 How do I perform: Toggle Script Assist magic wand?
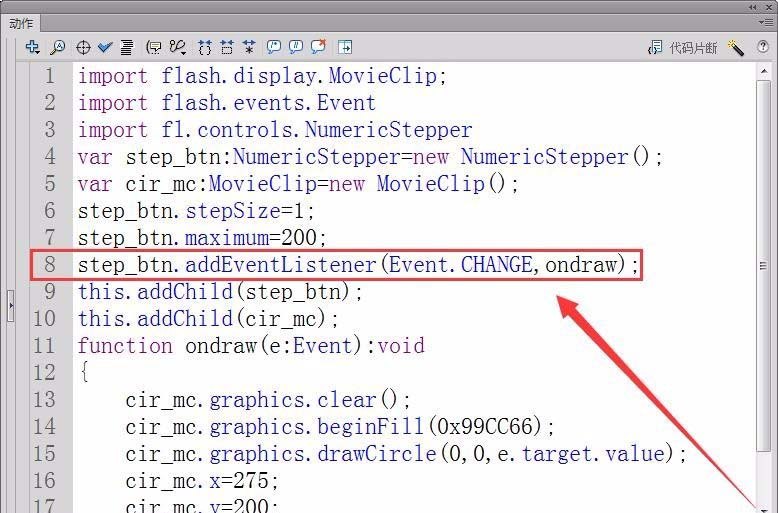[x=736, y=48]
